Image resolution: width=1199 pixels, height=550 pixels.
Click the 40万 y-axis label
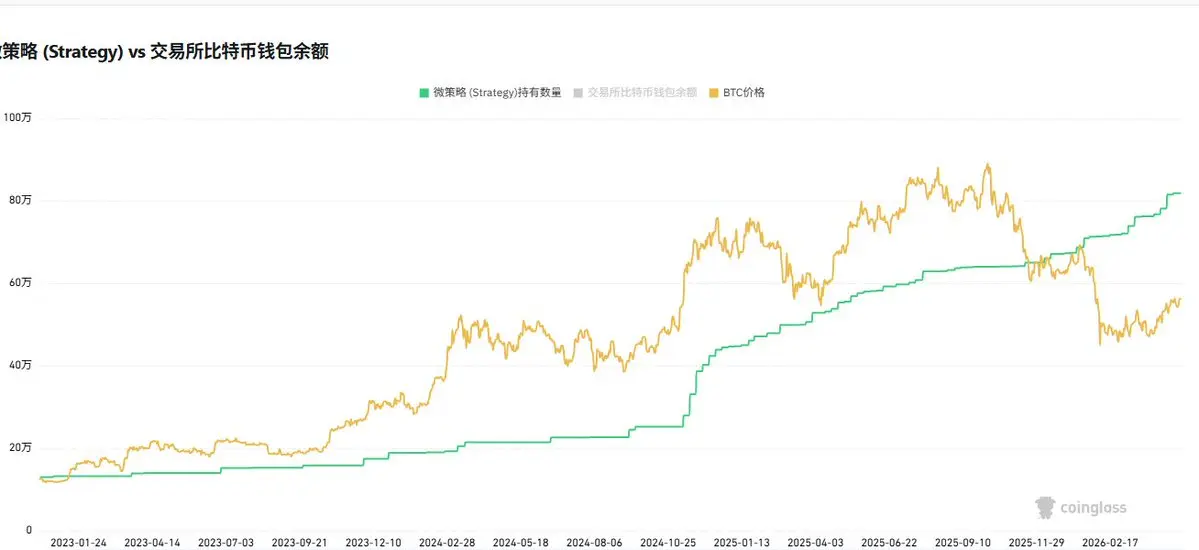tap(19, 366)
